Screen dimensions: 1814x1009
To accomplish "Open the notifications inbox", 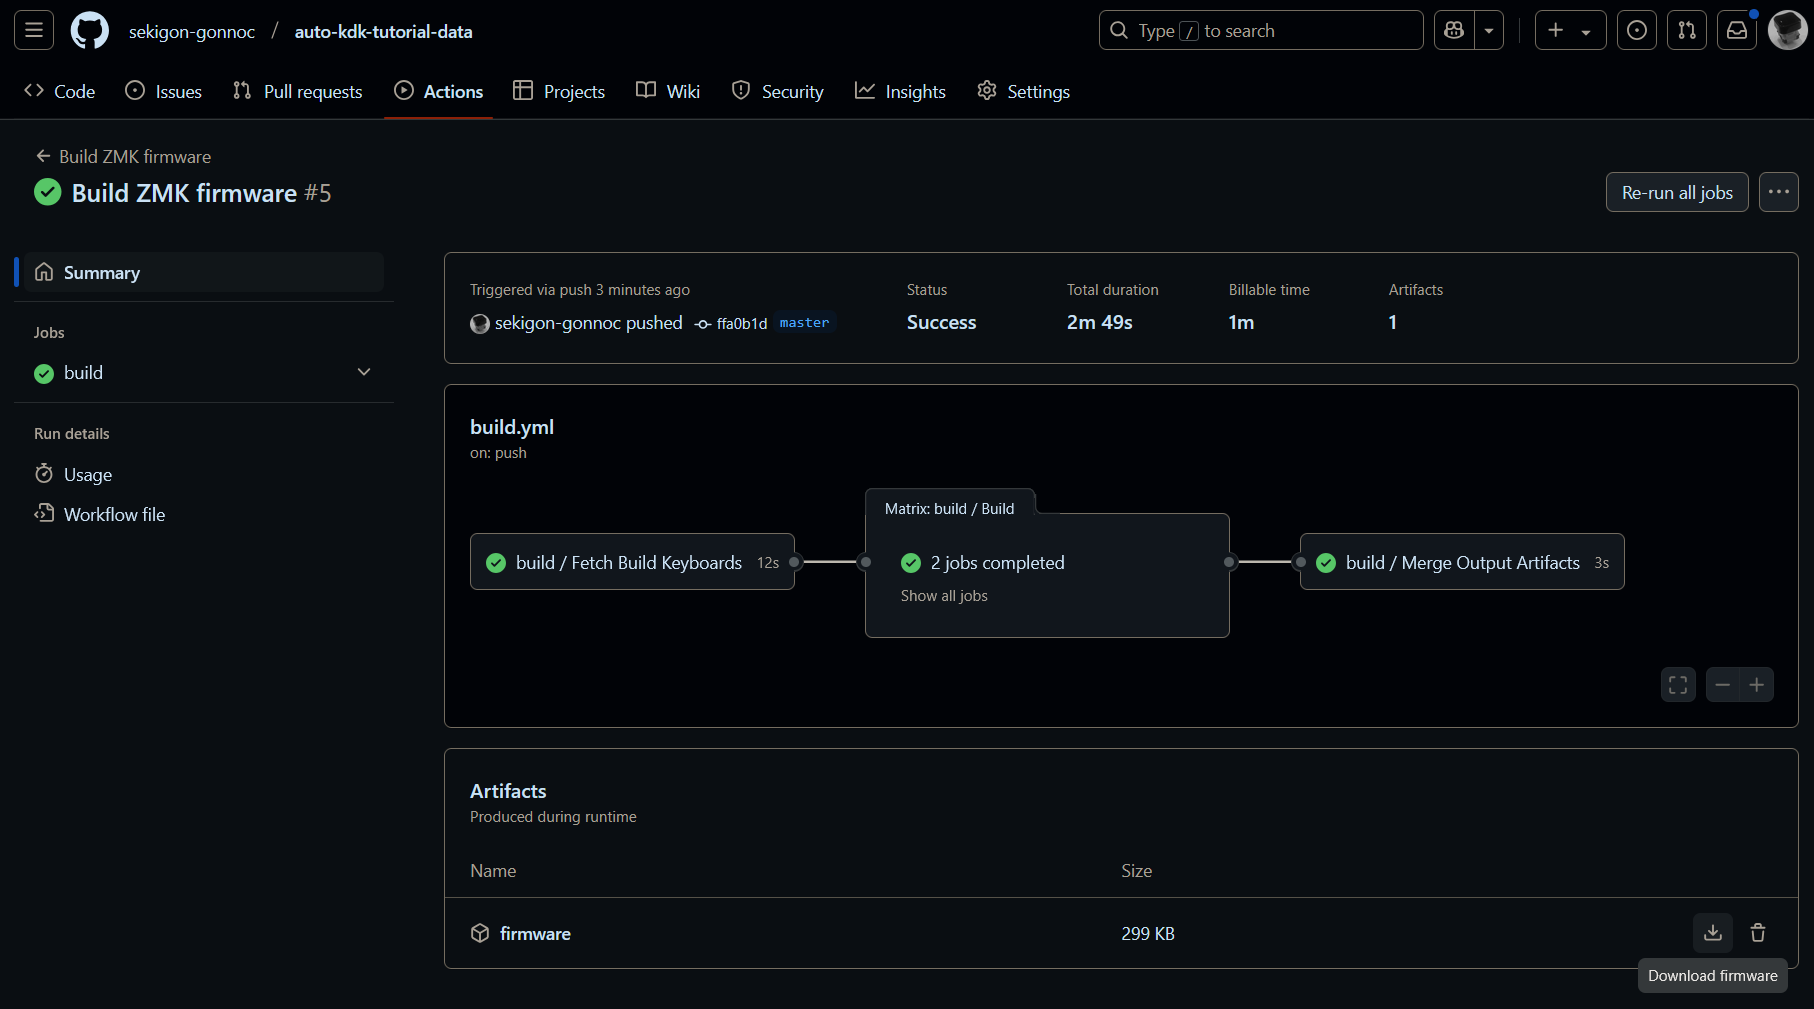I will [x=1737, y=31].
